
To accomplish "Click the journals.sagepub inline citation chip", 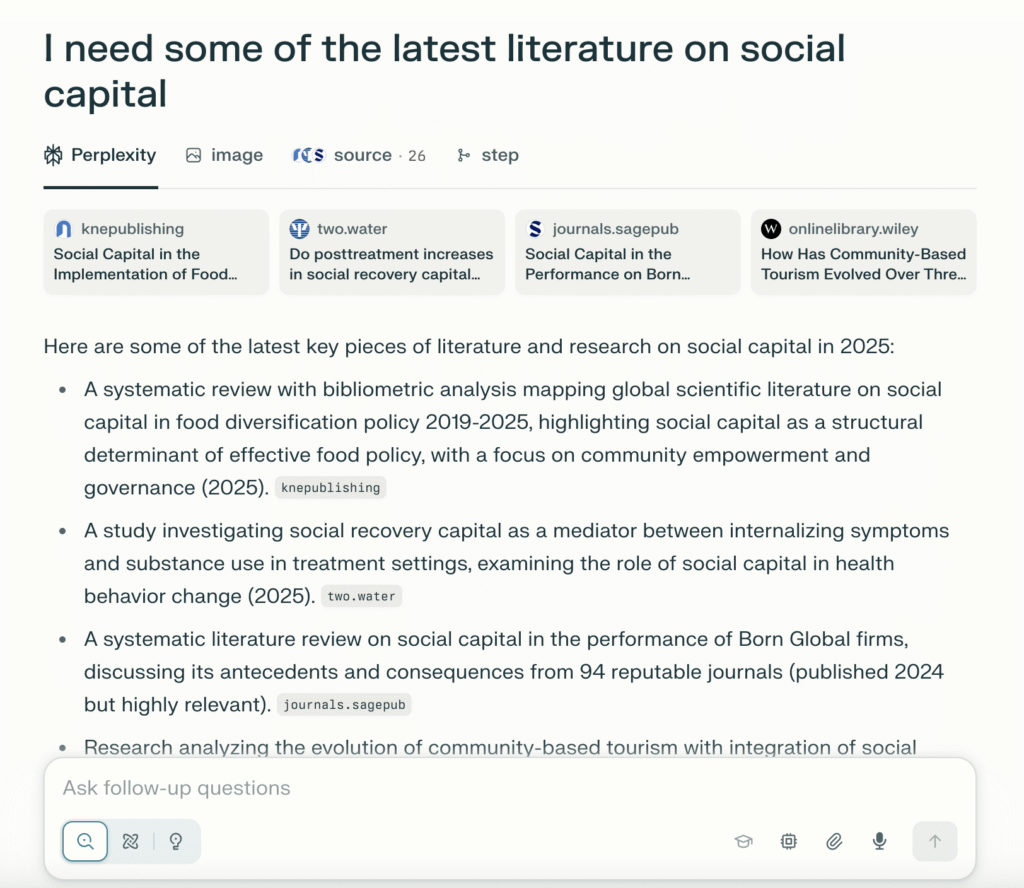I will point(344,705).
